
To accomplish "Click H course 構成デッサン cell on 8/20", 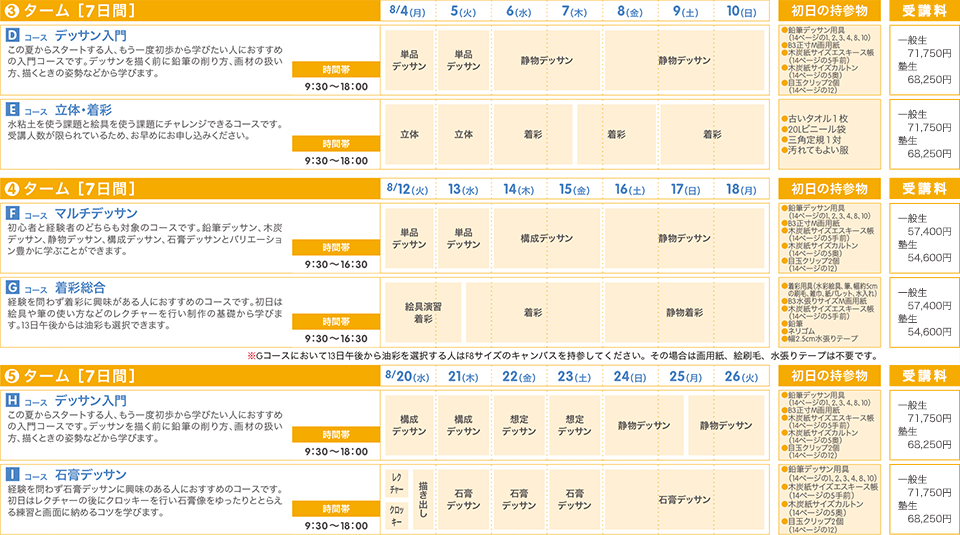I will click(x=409, y=425).
